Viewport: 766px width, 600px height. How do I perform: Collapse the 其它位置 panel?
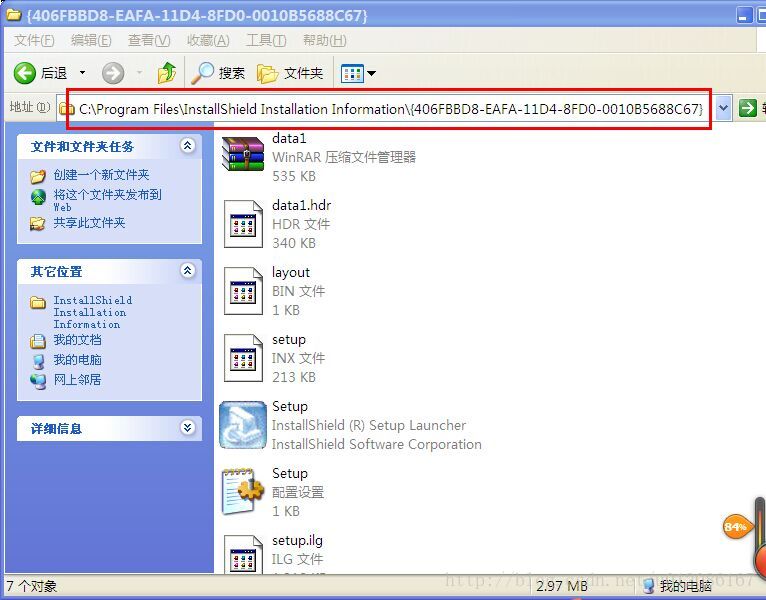coord(188,270)
